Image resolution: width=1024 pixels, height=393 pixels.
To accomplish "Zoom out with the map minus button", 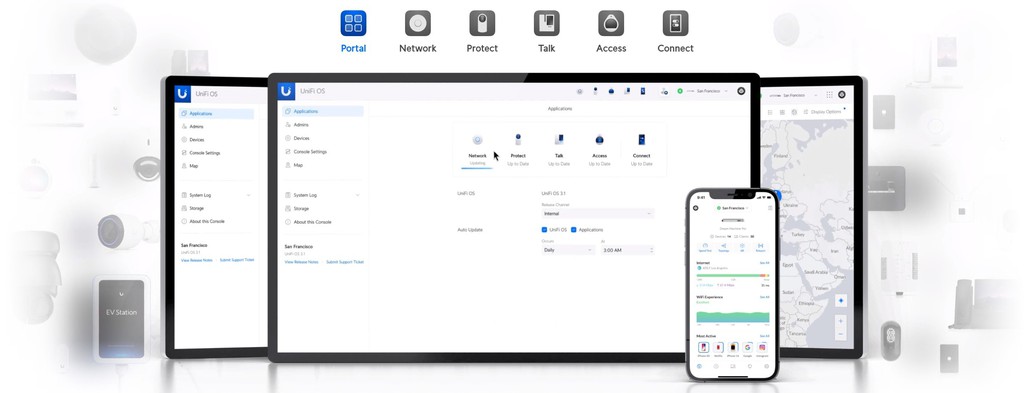I will click(x=840, y=334).
